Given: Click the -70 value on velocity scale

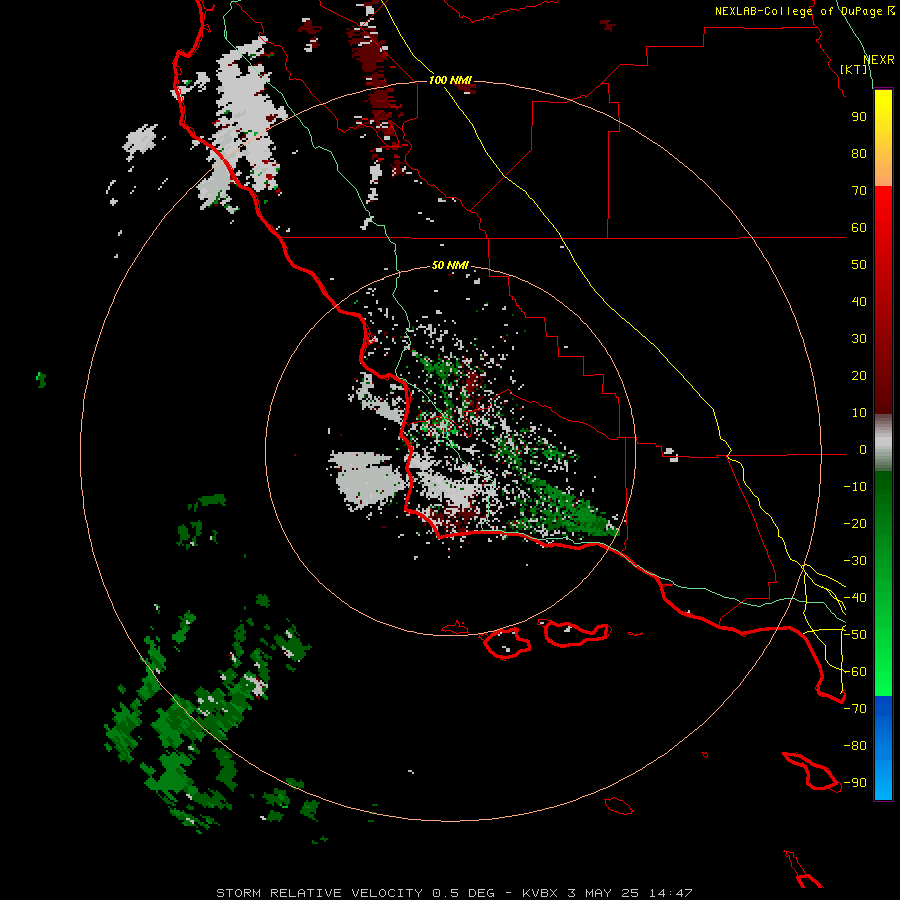Looking at the screenshot, I should pos(855,709).
